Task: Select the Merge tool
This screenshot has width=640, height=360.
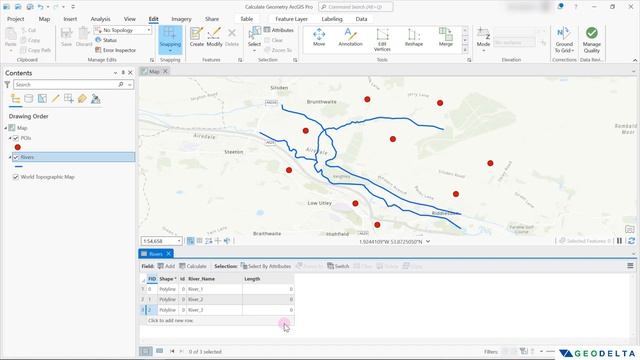Action: 446,37
